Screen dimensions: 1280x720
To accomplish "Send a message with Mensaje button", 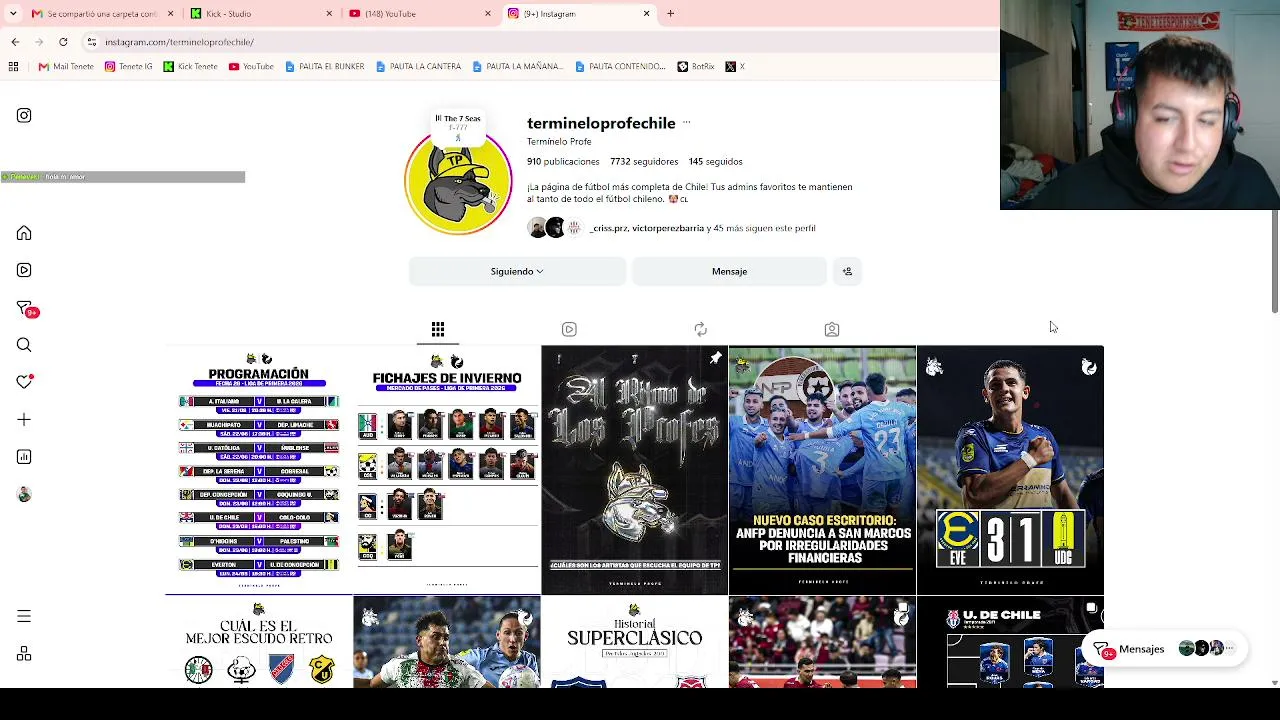I will pos(729,271).
